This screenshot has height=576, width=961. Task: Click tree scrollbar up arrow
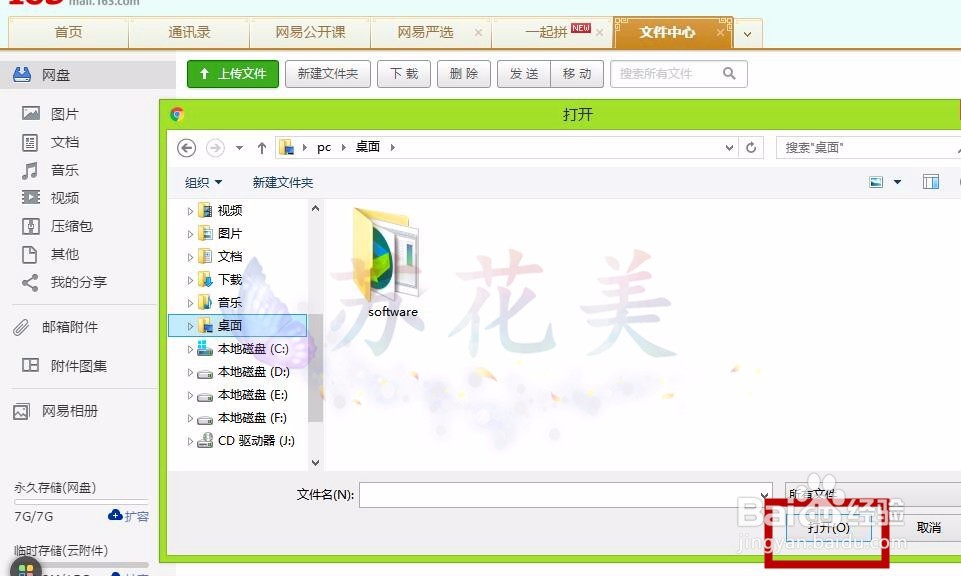pyautogui.click(x=315, y=209)
